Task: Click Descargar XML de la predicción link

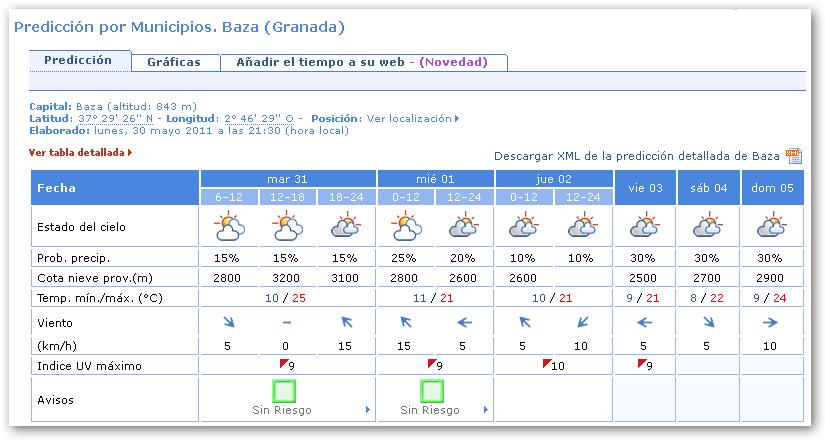Action: [x=636, y=156]
